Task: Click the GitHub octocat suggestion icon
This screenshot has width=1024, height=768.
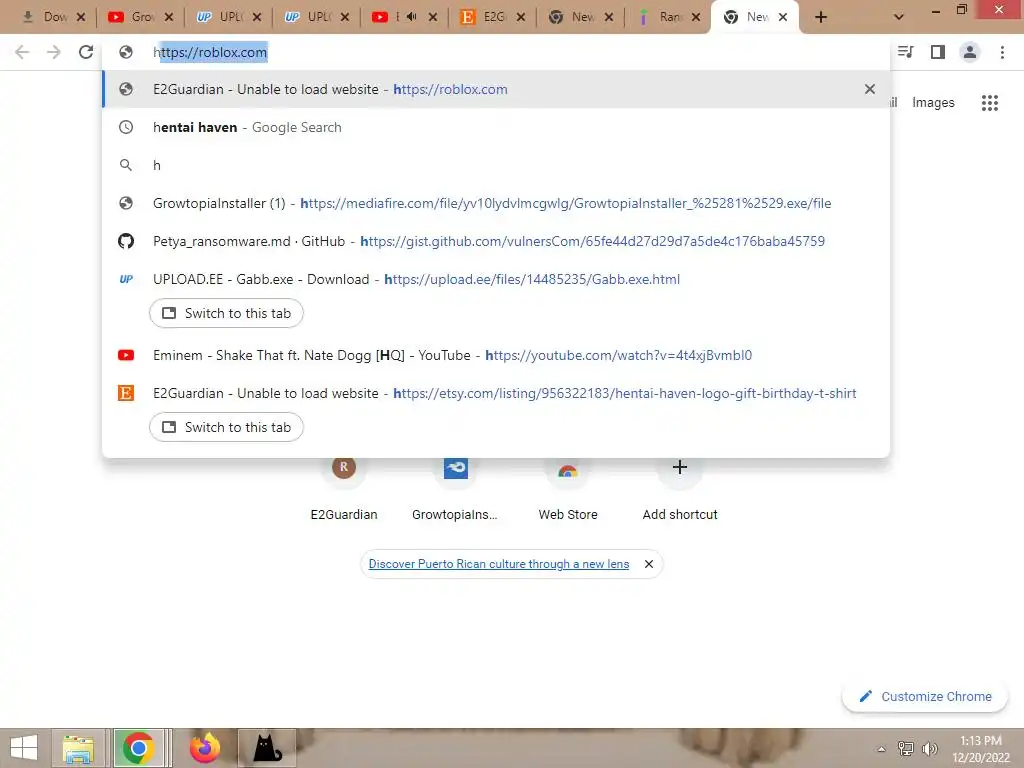Action: click(x=126, y=241)
